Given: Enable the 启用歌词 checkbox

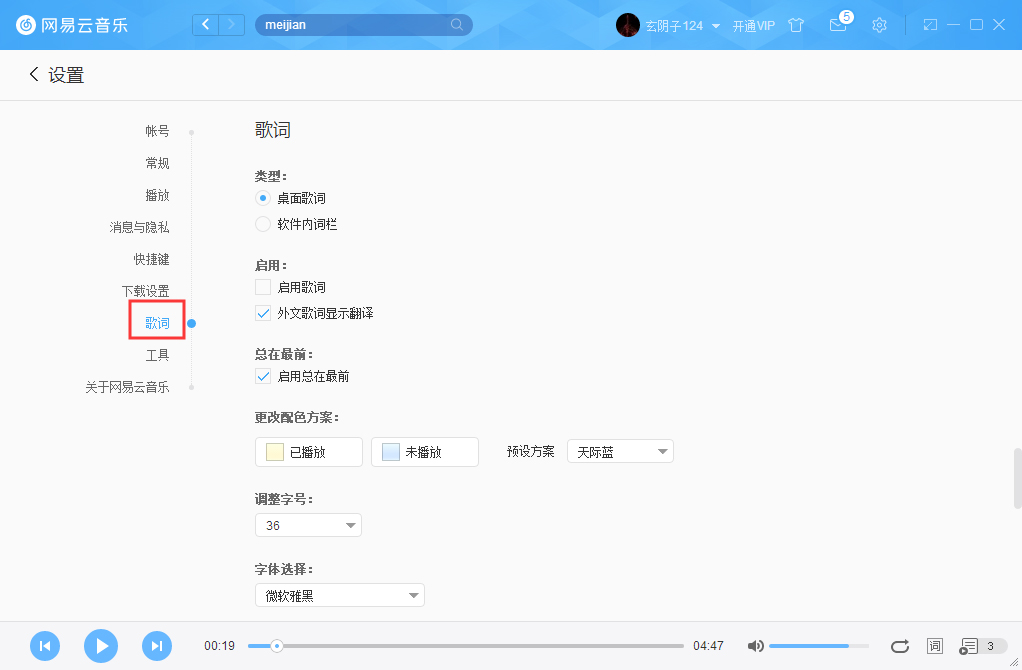Looking at the screenshot, I should click(262, 287).
